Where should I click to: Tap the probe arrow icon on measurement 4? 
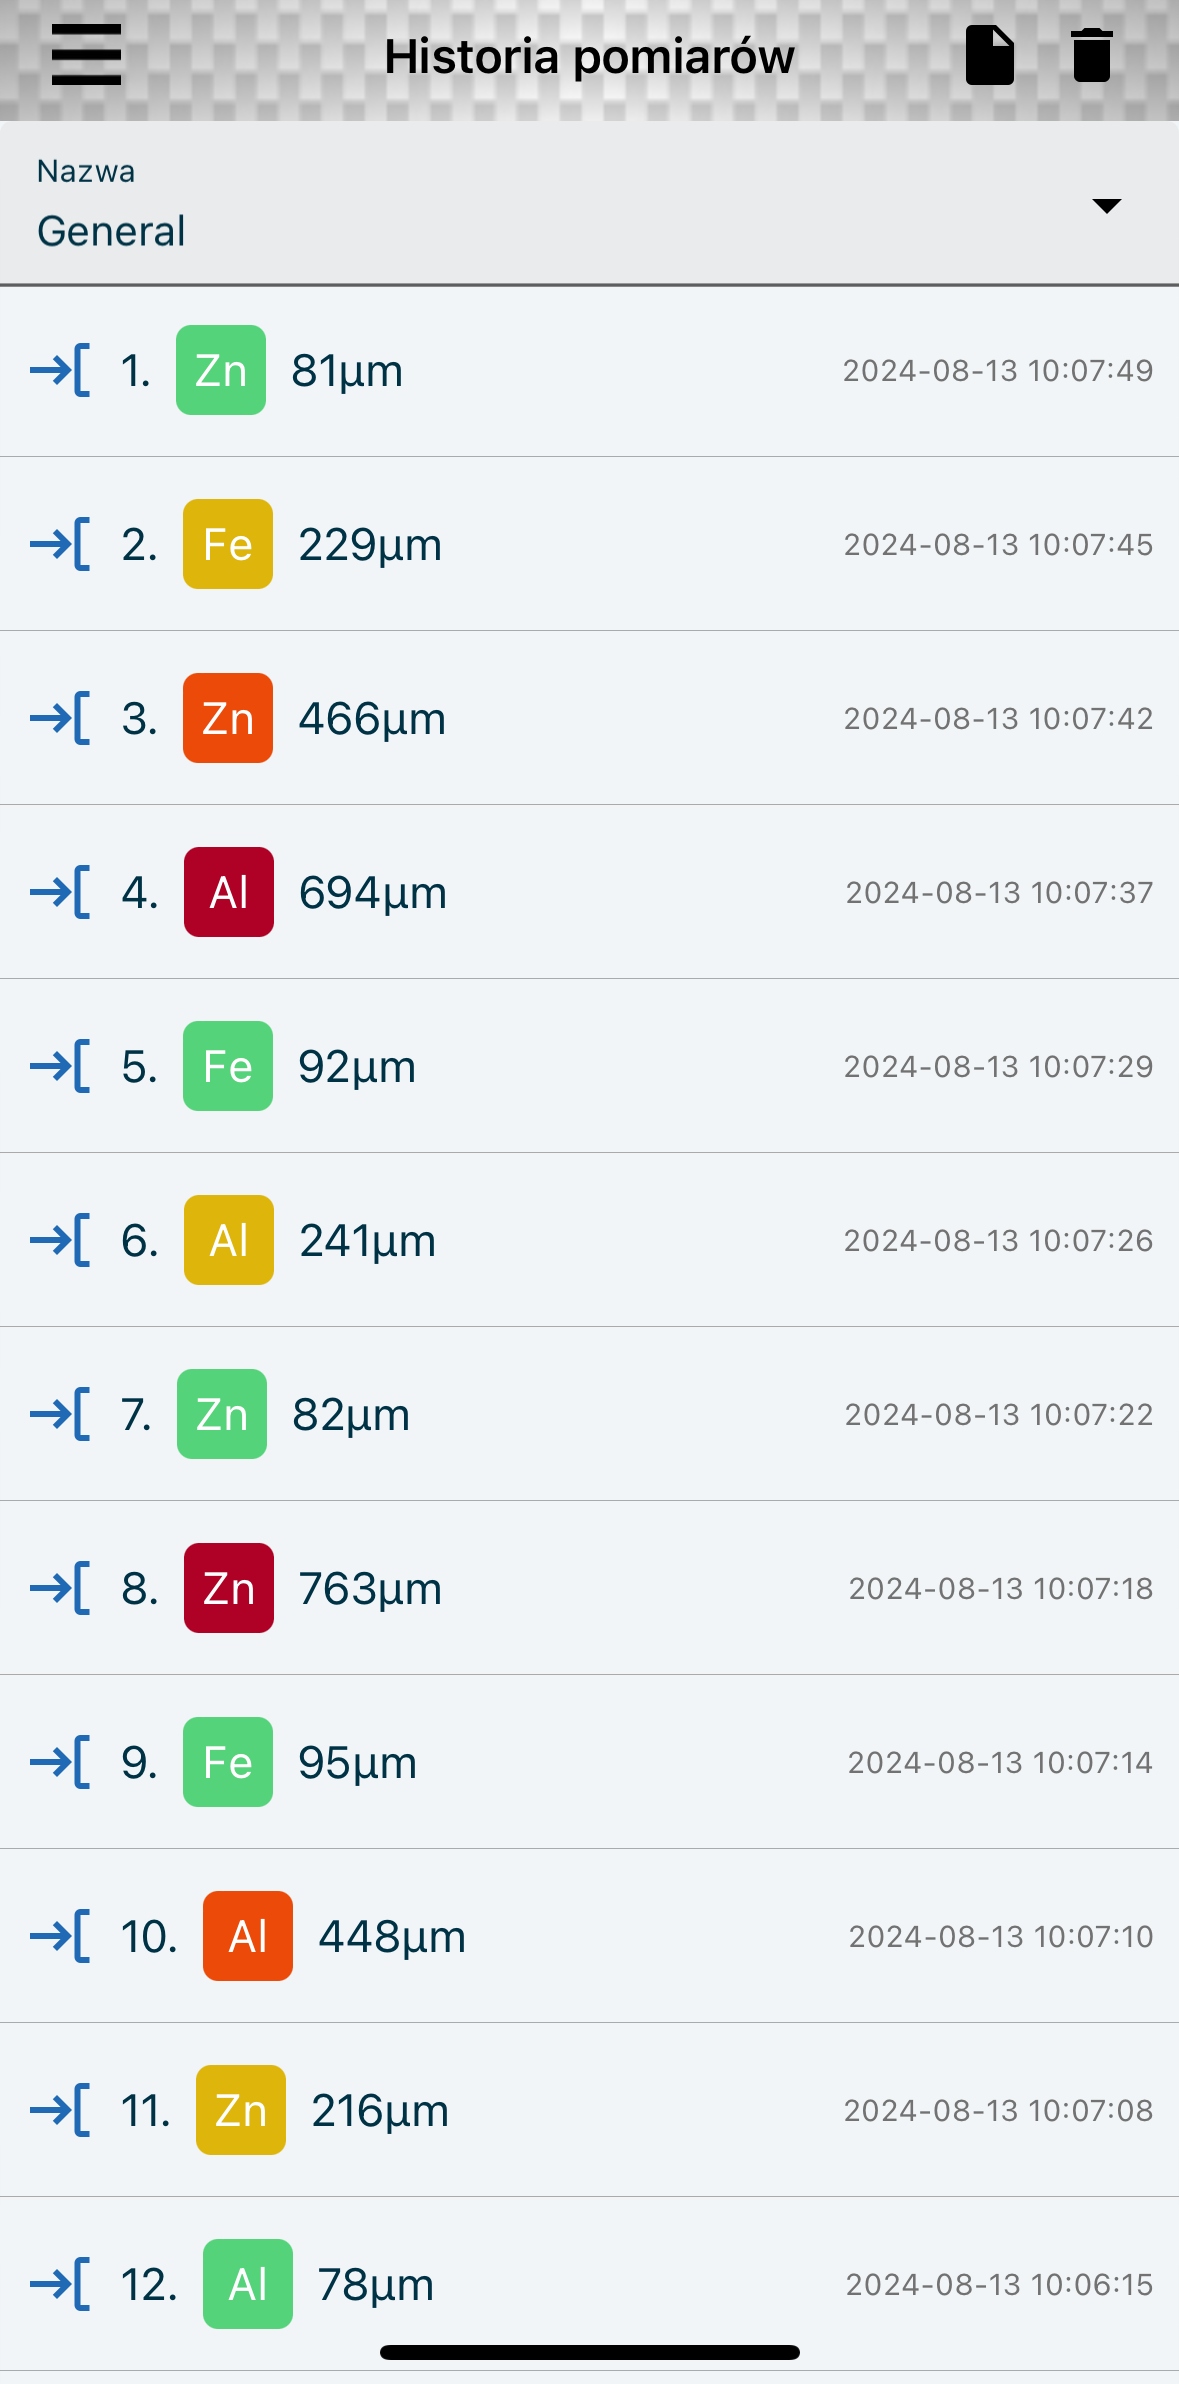point(60,892)
